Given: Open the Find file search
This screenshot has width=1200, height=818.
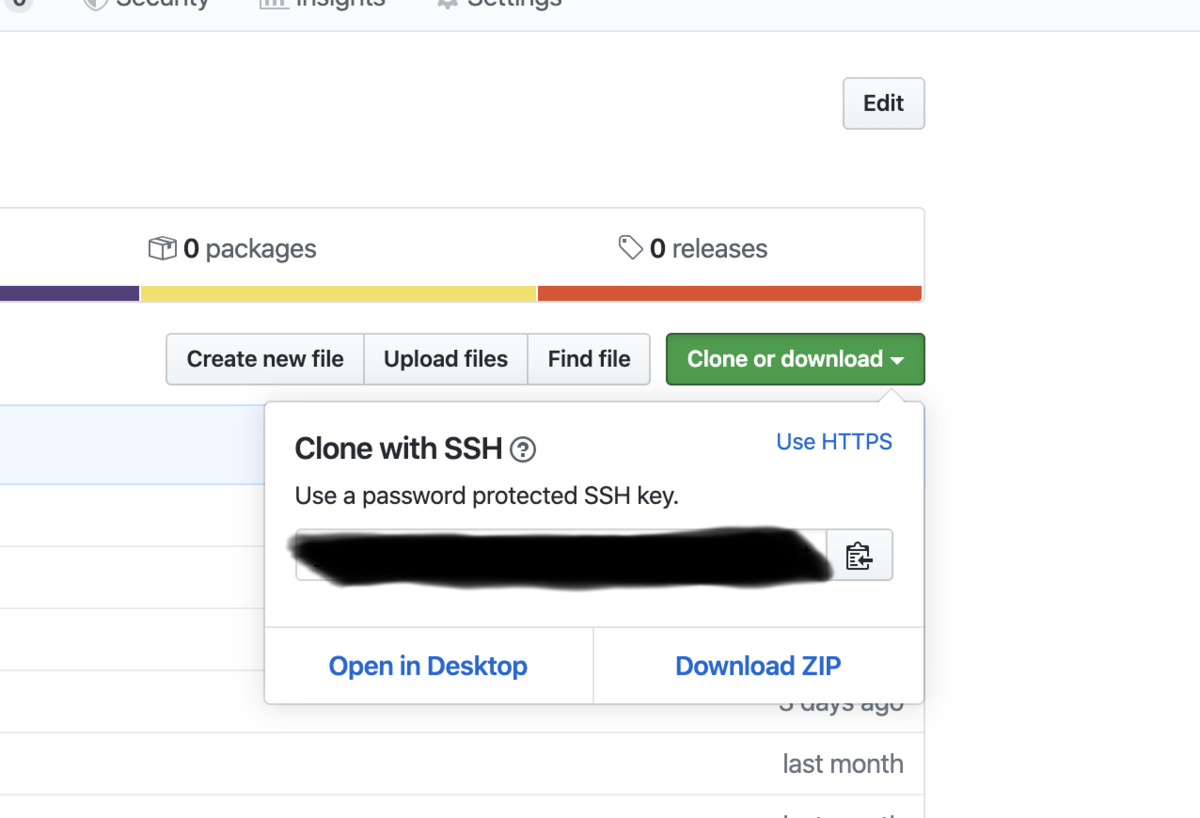Looking at the screenshot, I should [589, 359].
